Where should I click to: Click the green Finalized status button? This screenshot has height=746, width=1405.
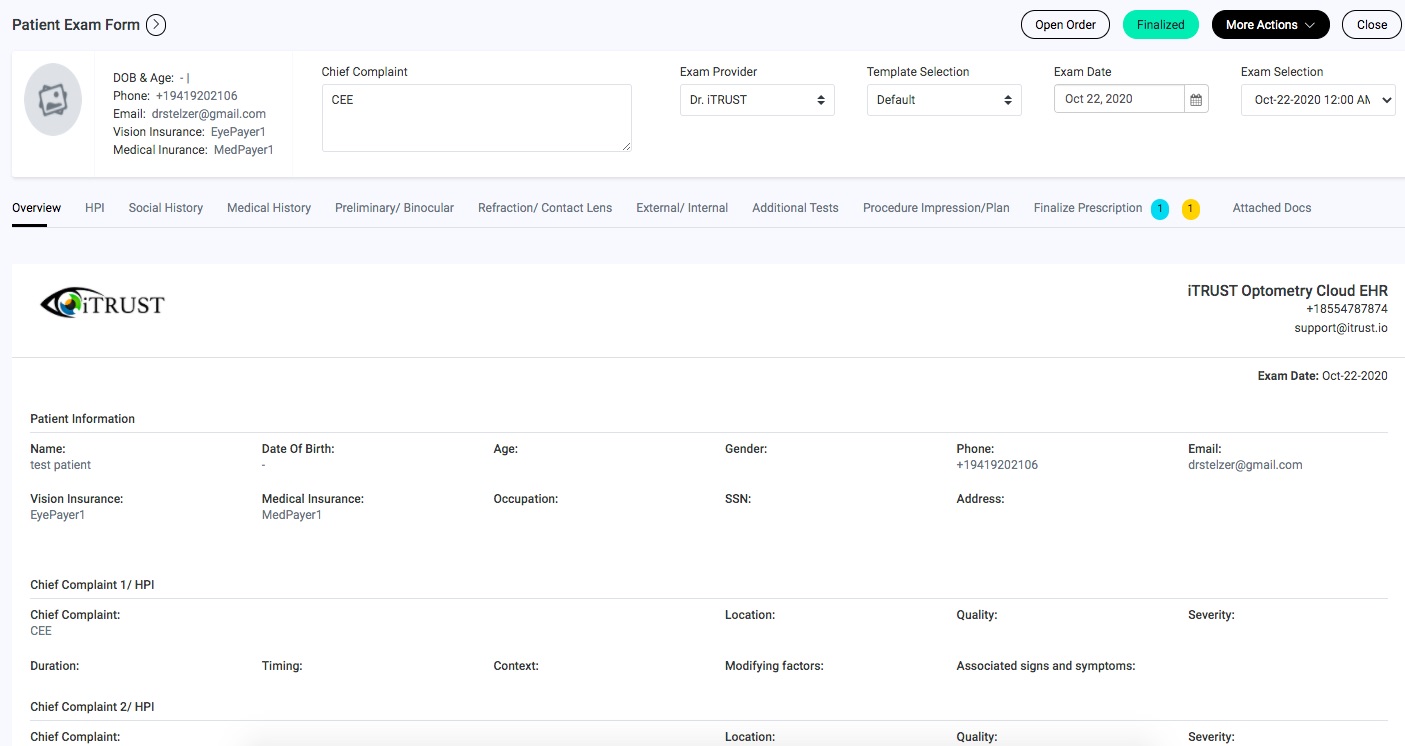tap(1161, 24)
